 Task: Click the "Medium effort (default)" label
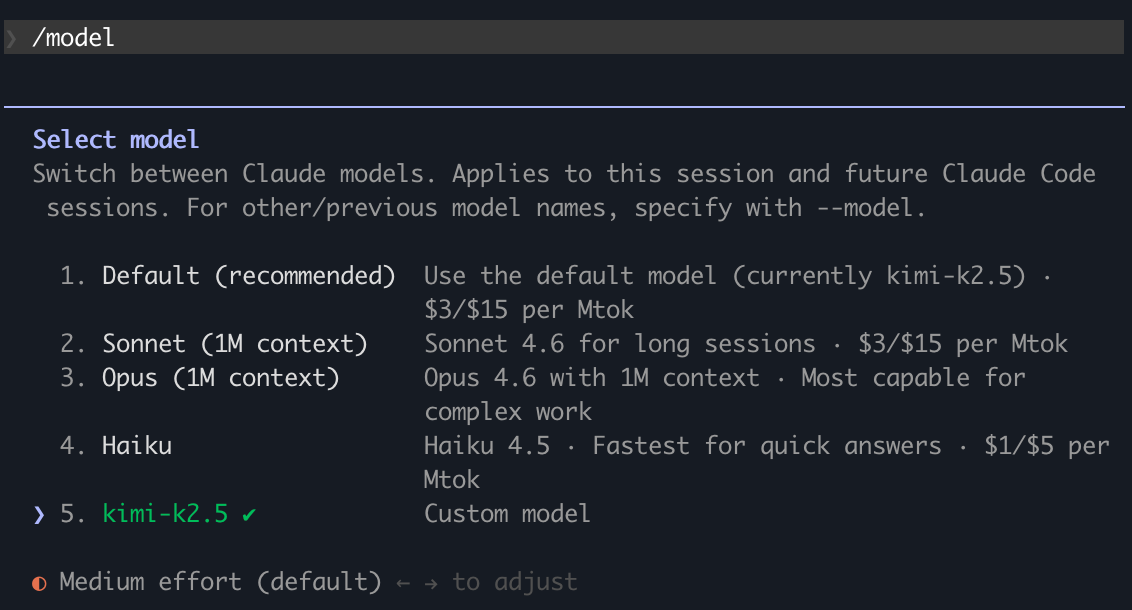point(220,582)
